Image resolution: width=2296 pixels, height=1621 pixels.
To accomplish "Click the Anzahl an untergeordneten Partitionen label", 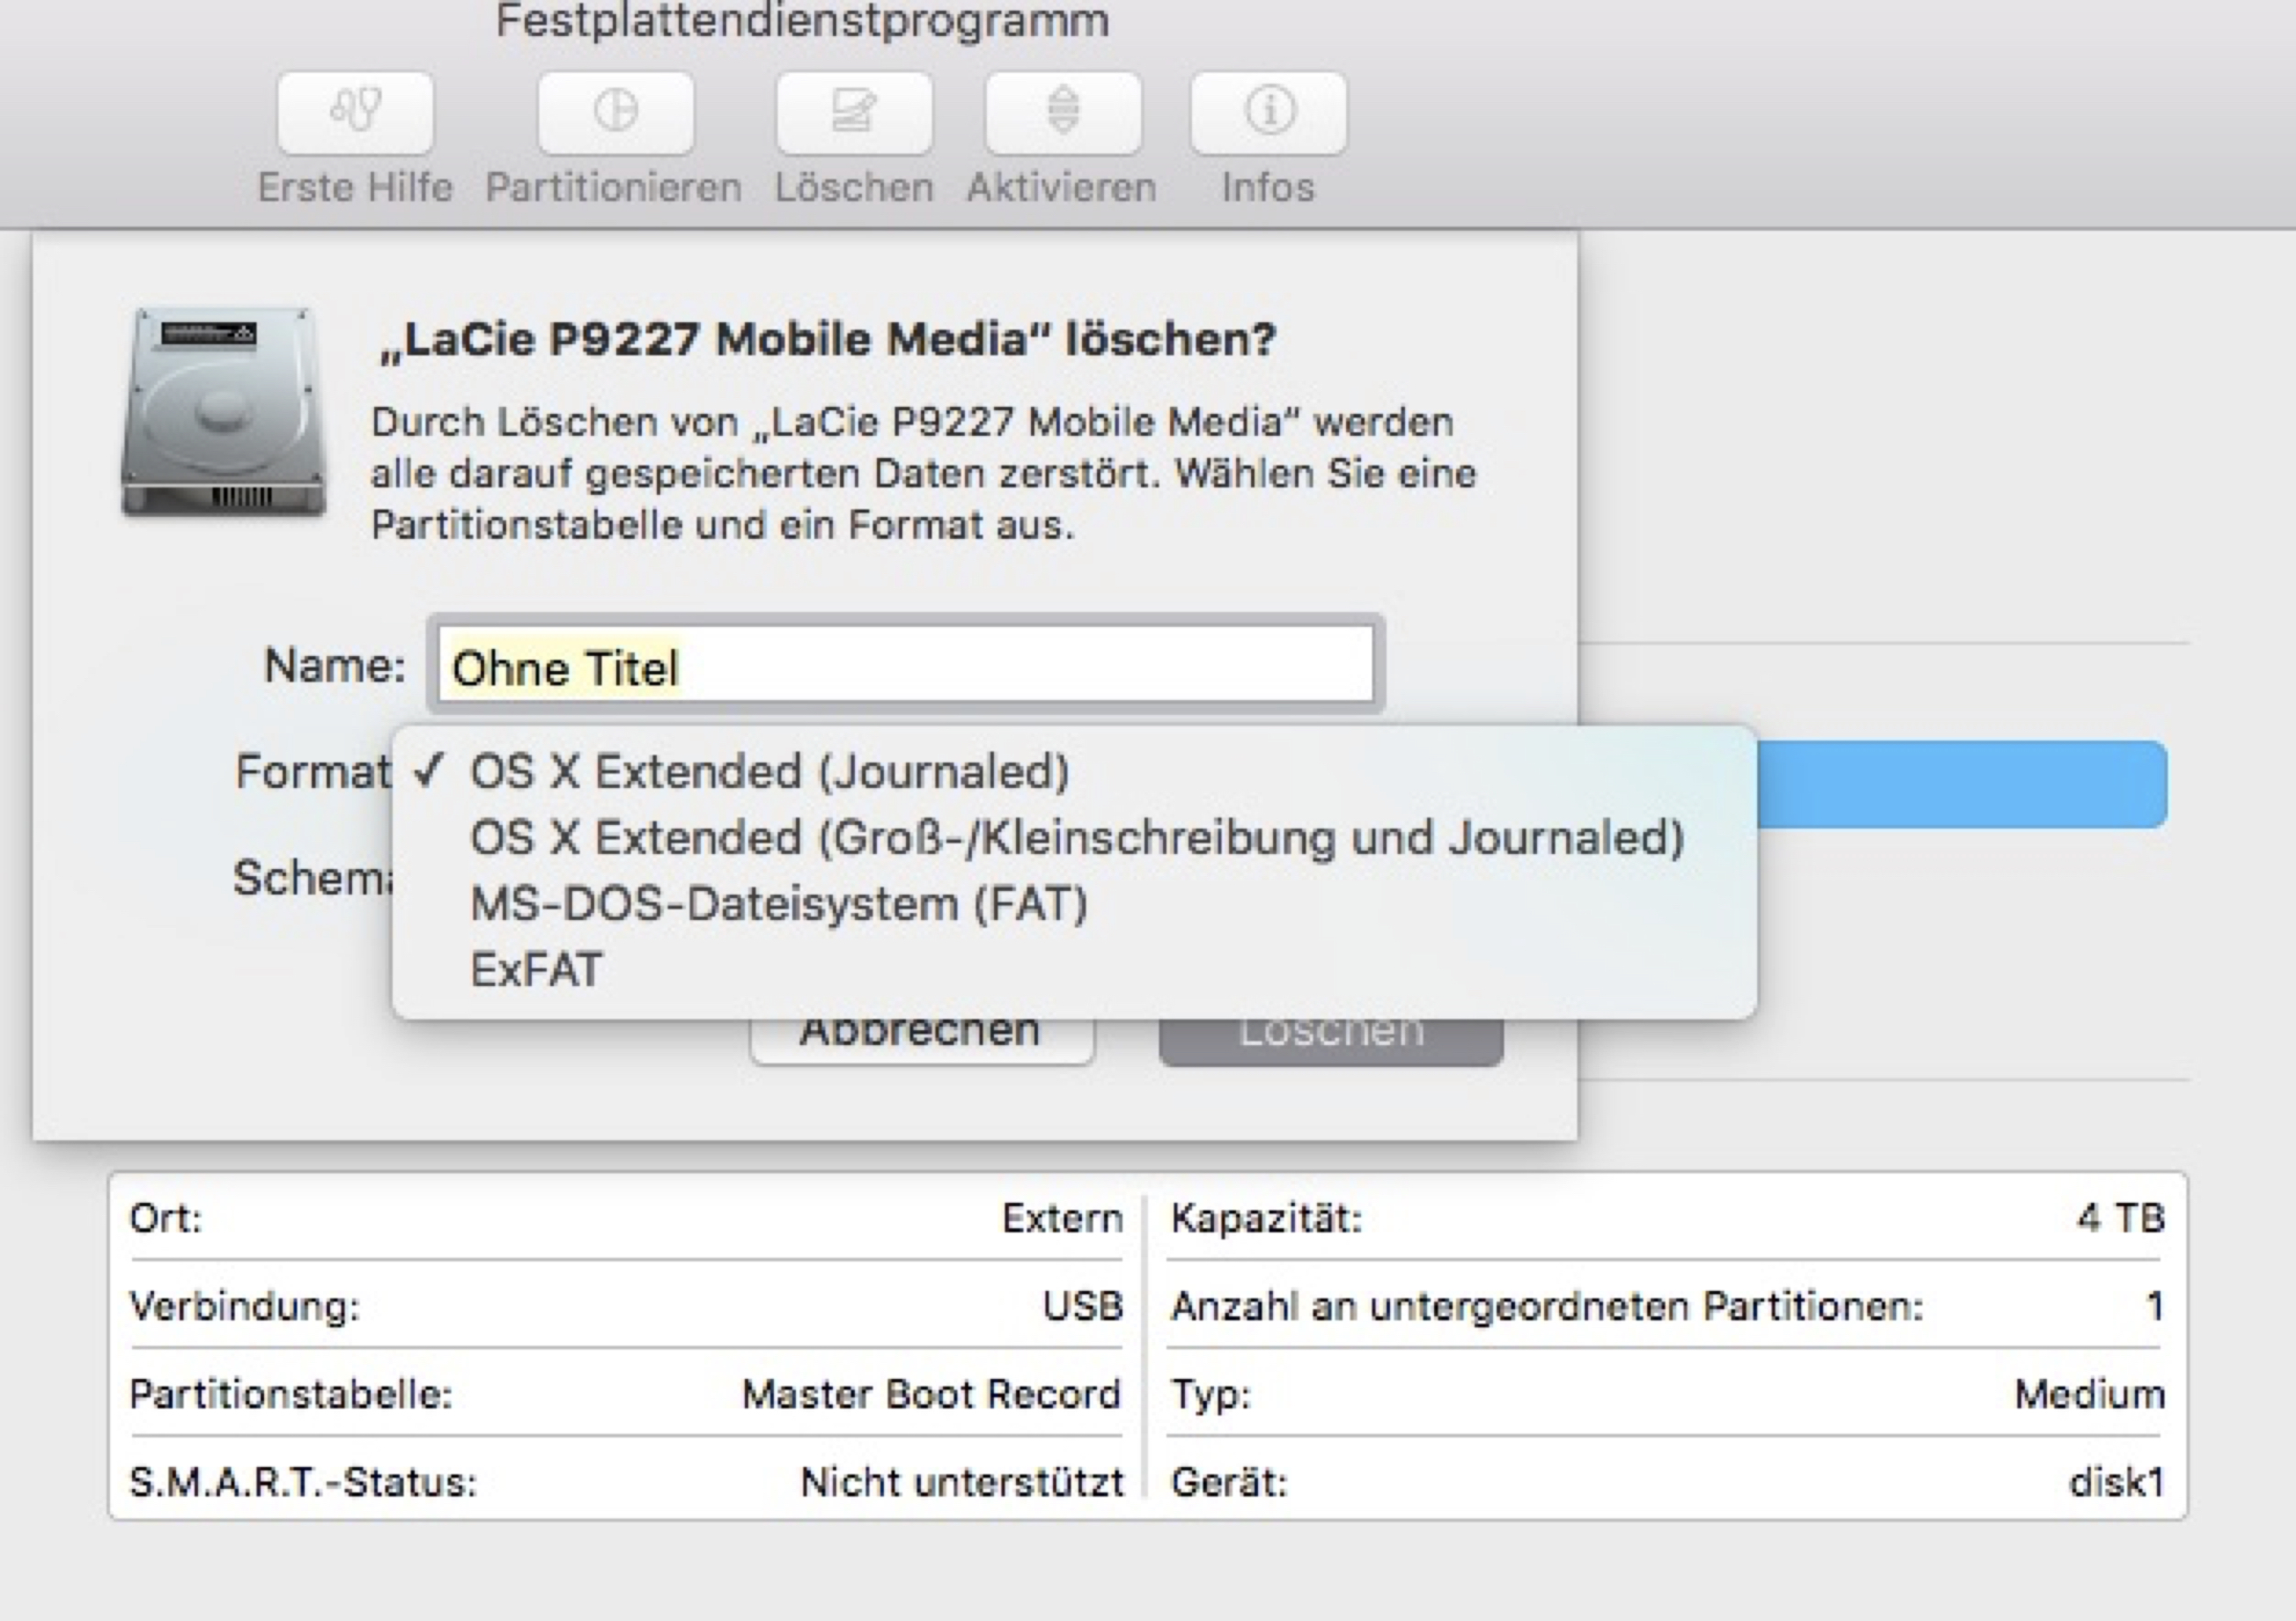I will 1547,1306.
